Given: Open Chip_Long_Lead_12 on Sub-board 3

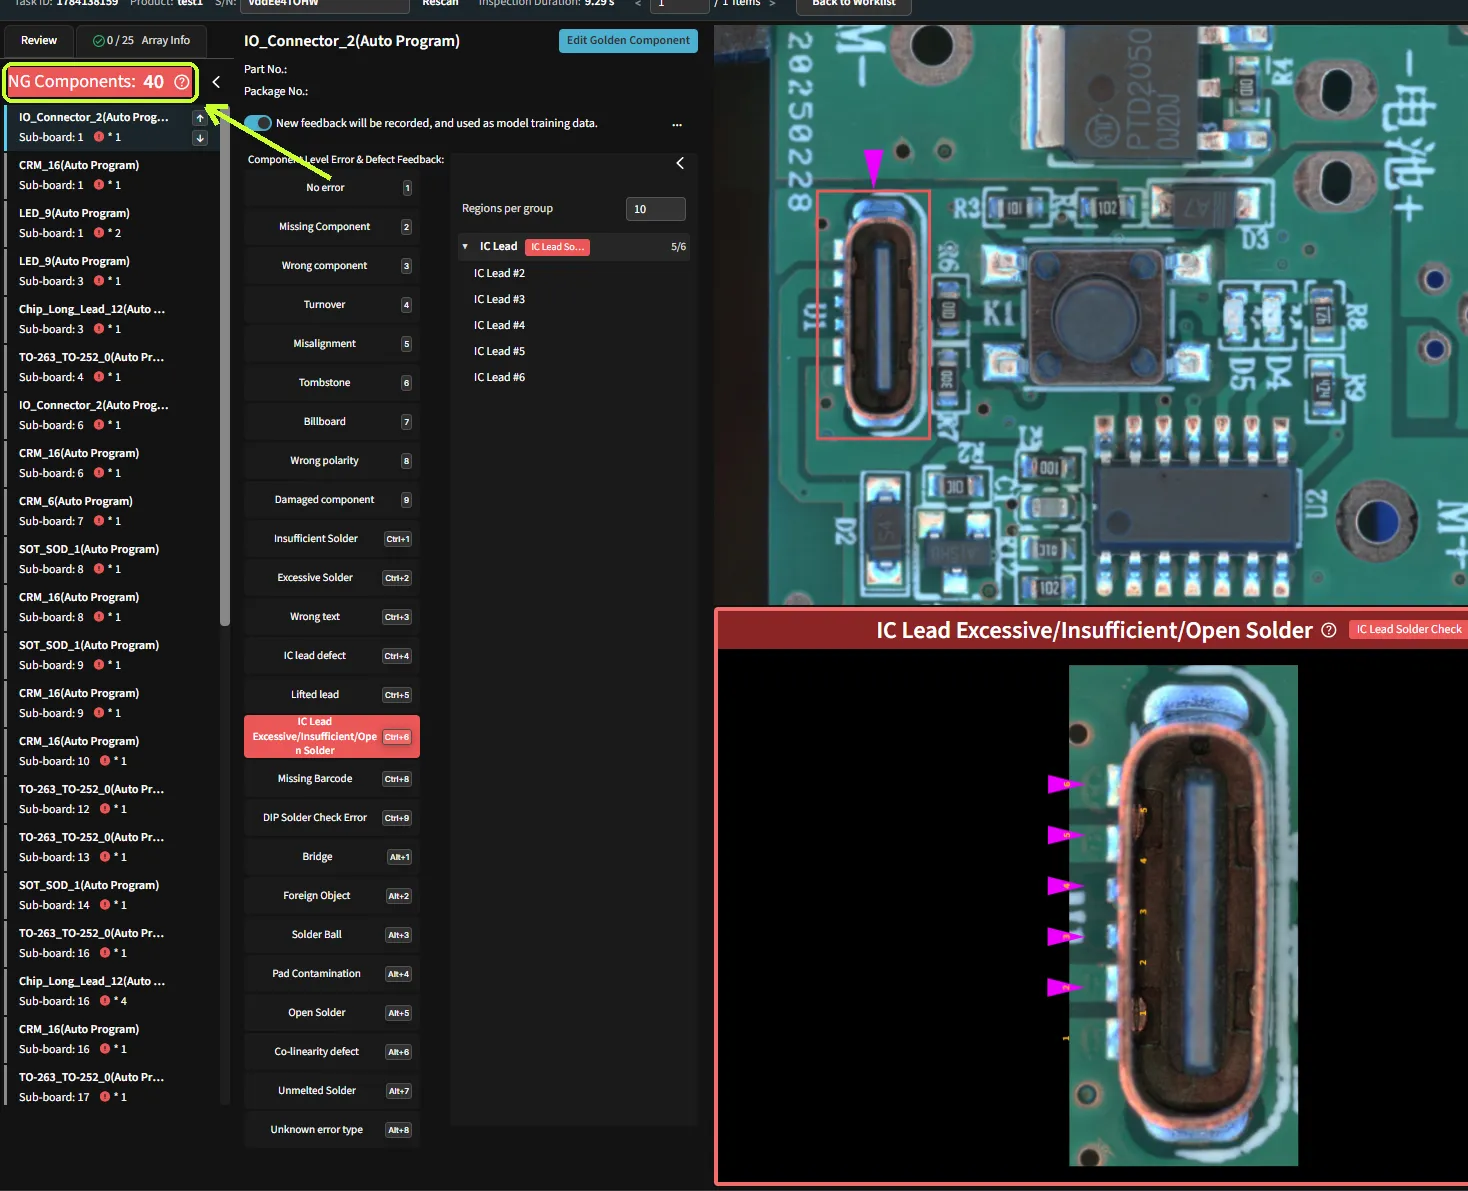Looking at the screenshot, I should tap(111, 319).
